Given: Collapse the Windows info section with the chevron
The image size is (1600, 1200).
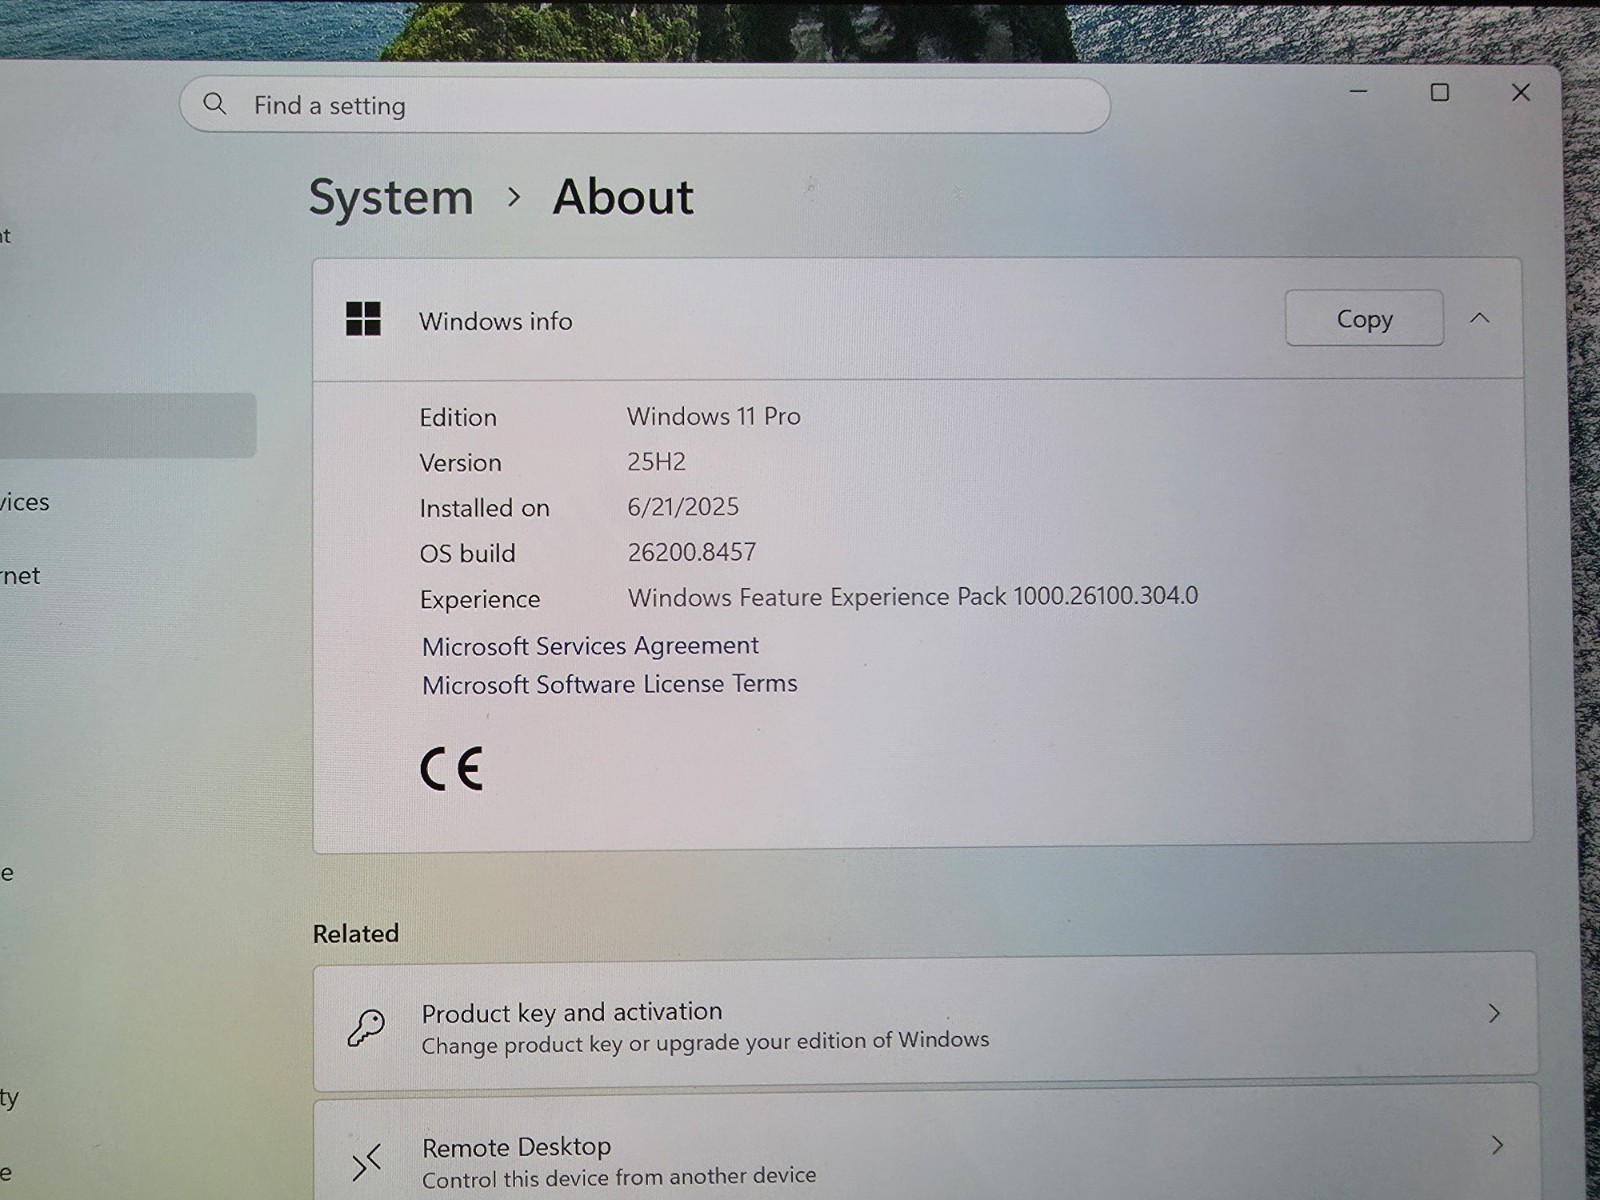Looking at the screenshot, I should point(1480,318).
